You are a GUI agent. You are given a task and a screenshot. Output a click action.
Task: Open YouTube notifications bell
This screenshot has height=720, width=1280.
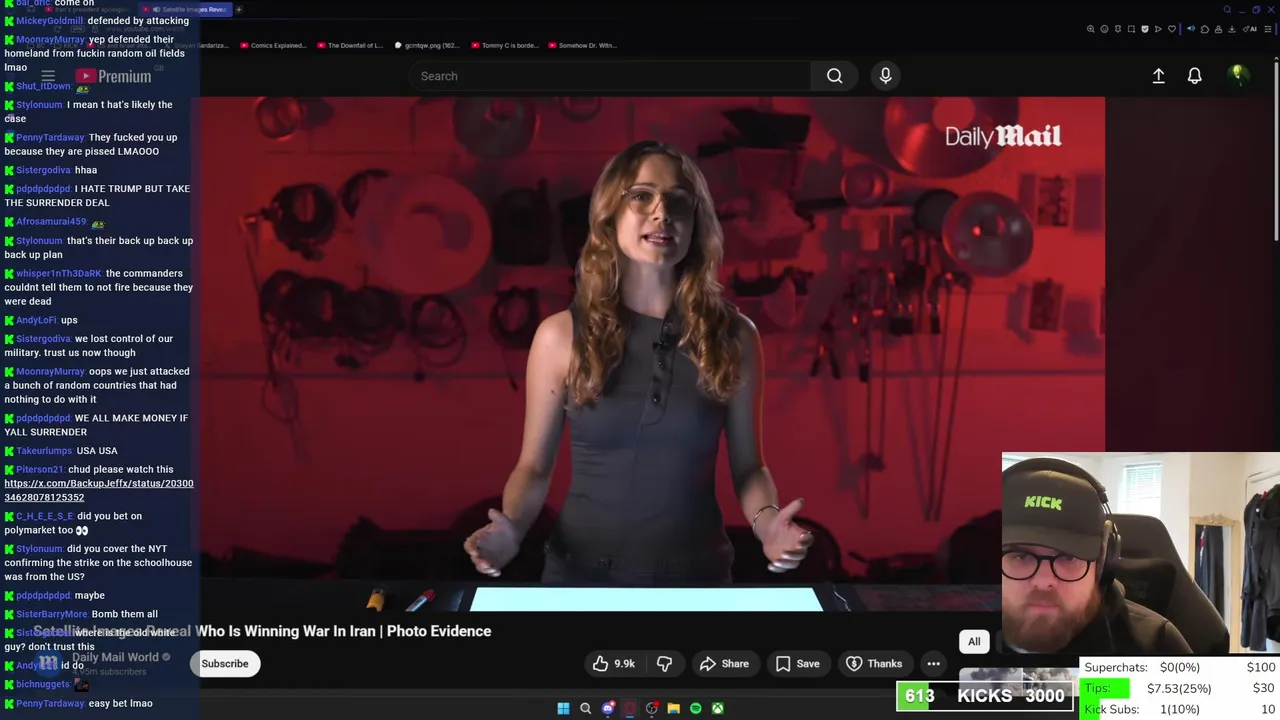pyautogui.click(x=1194, y=76)
